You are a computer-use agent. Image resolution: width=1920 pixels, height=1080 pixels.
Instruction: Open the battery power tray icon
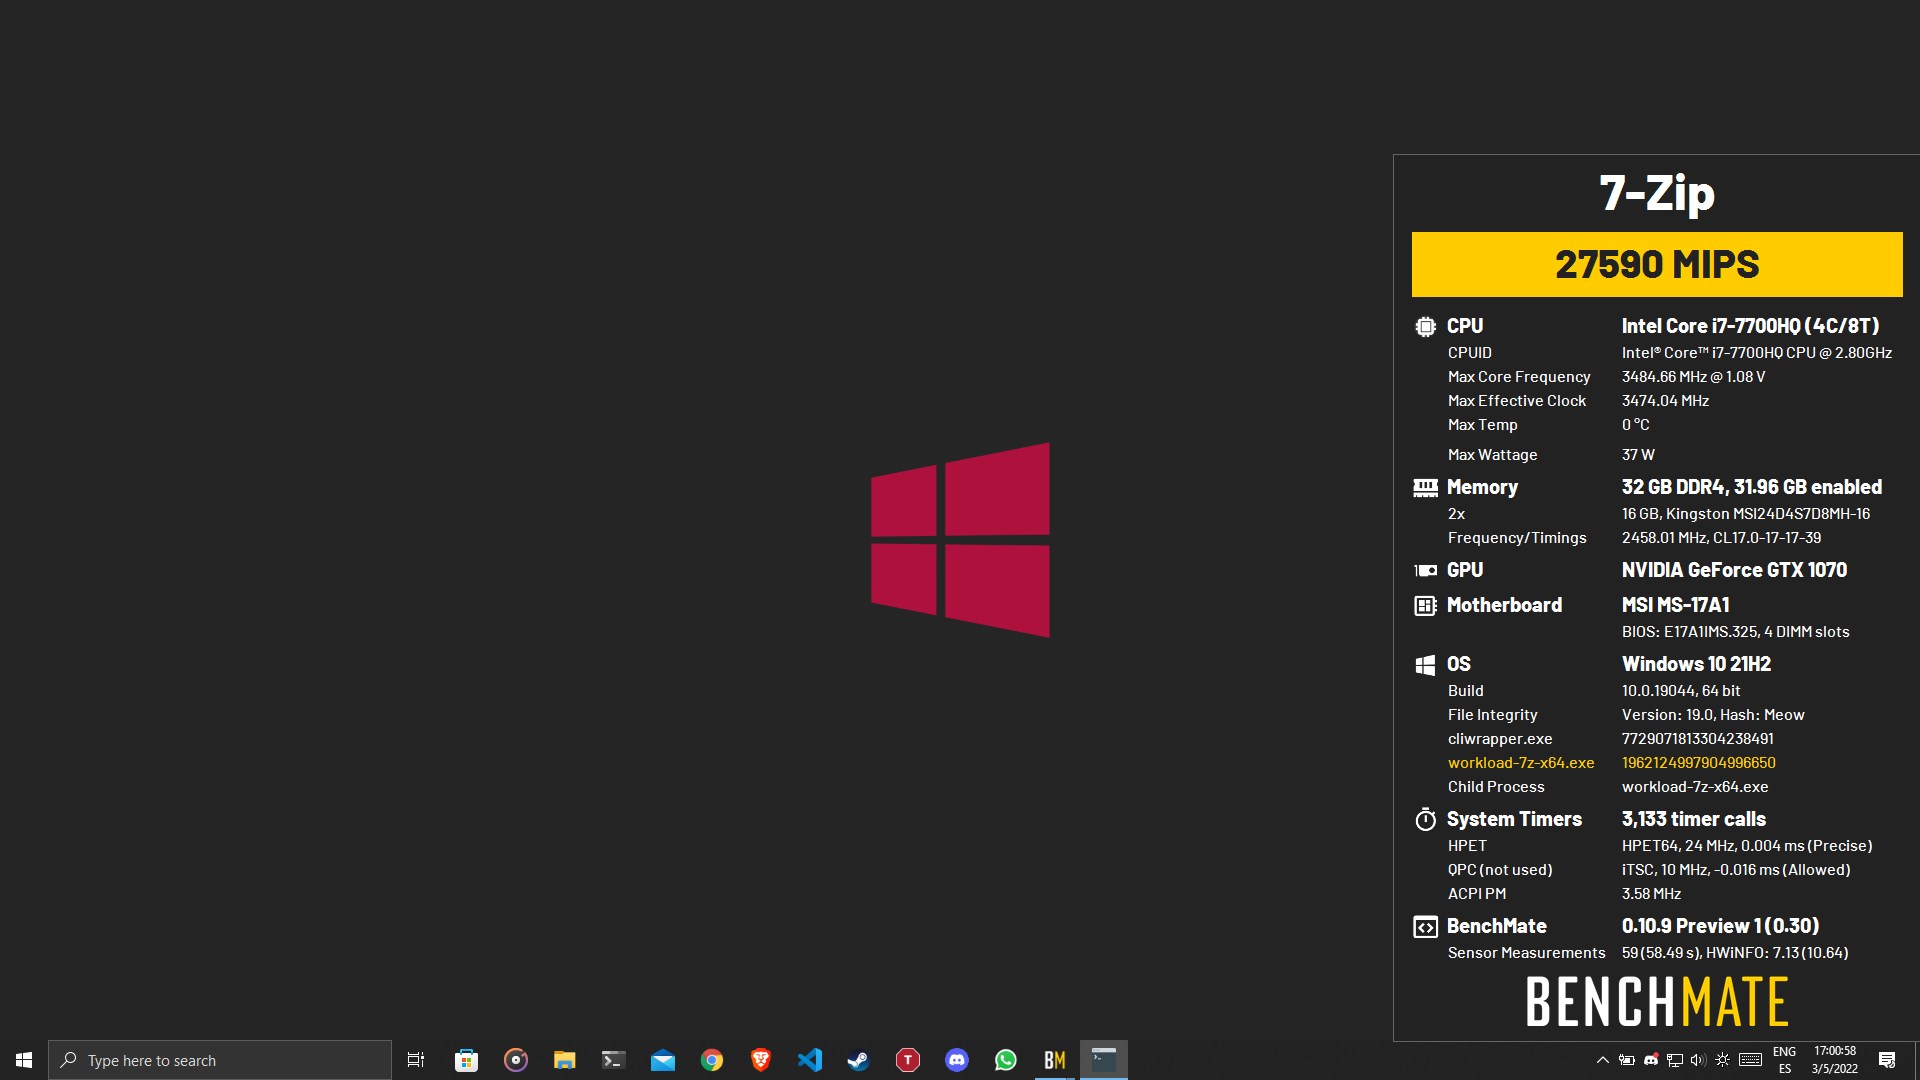(1627, 1060)
